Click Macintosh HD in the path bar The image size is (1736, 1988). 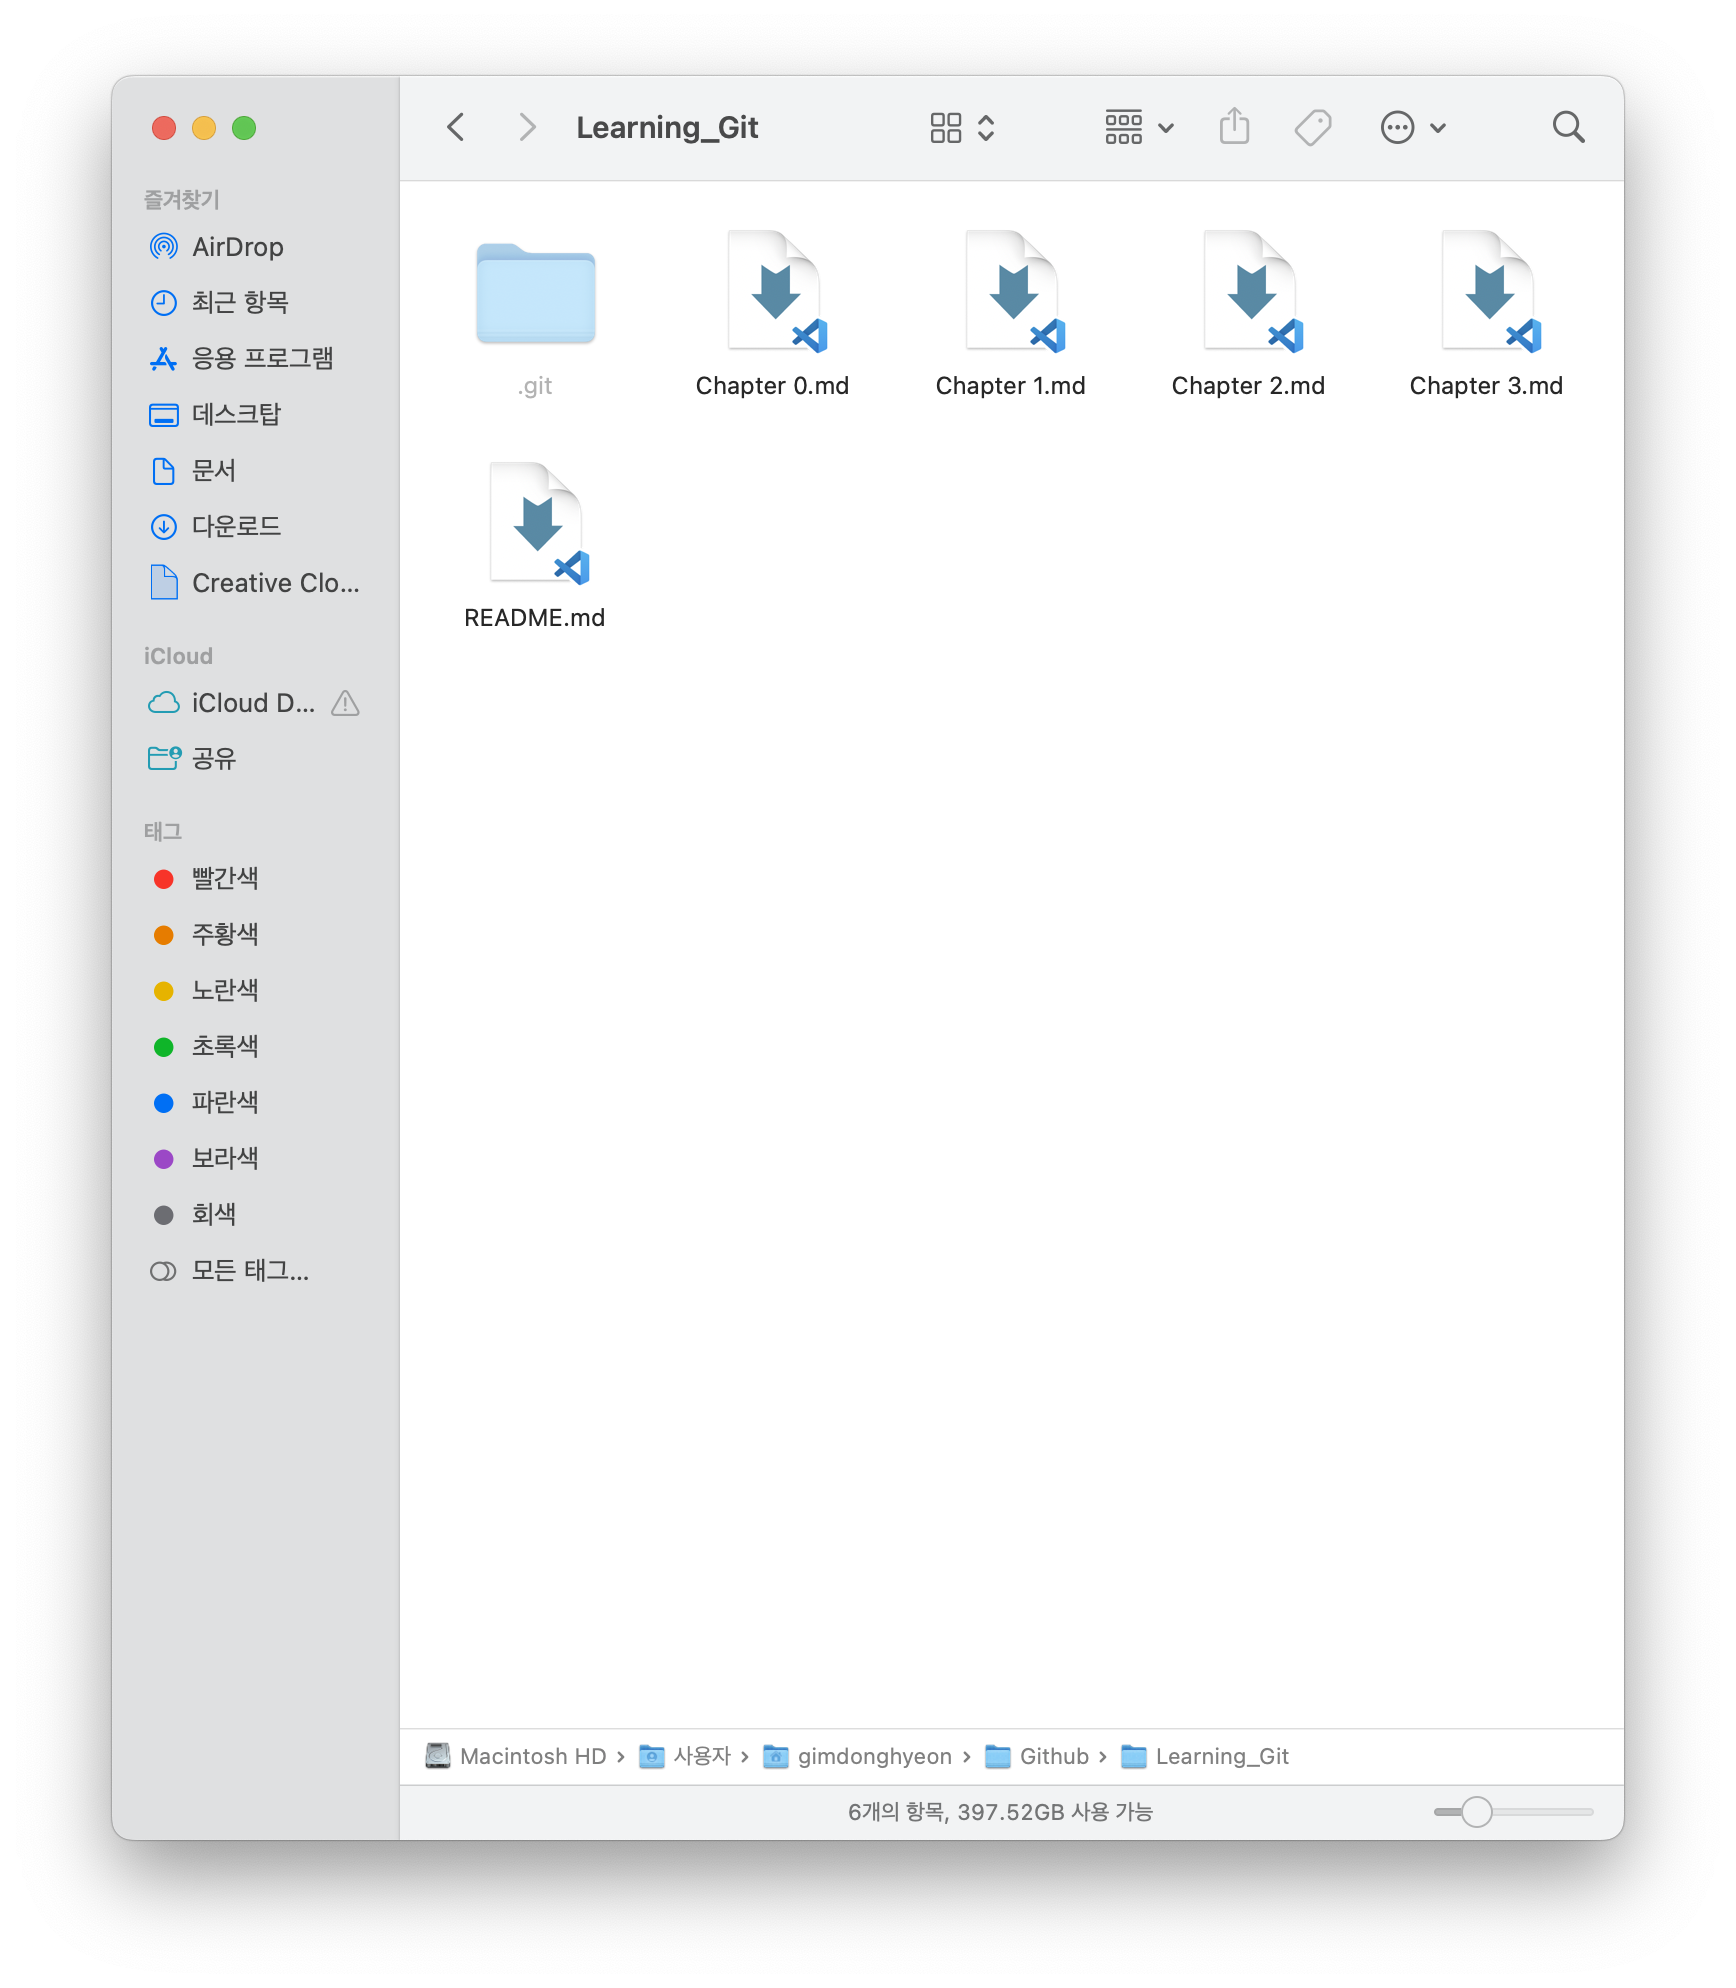[x=516, y=1756]
